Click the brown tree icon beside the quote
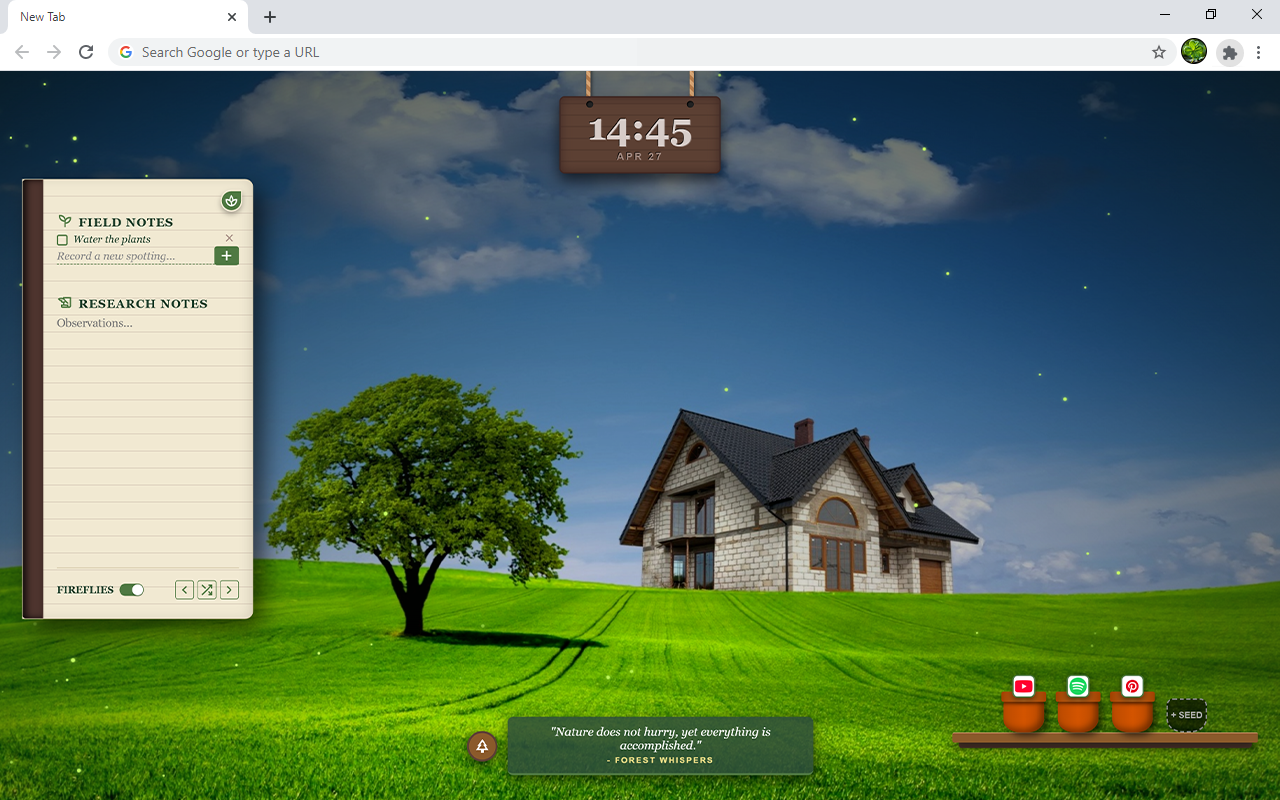 (x=482, y=746)
